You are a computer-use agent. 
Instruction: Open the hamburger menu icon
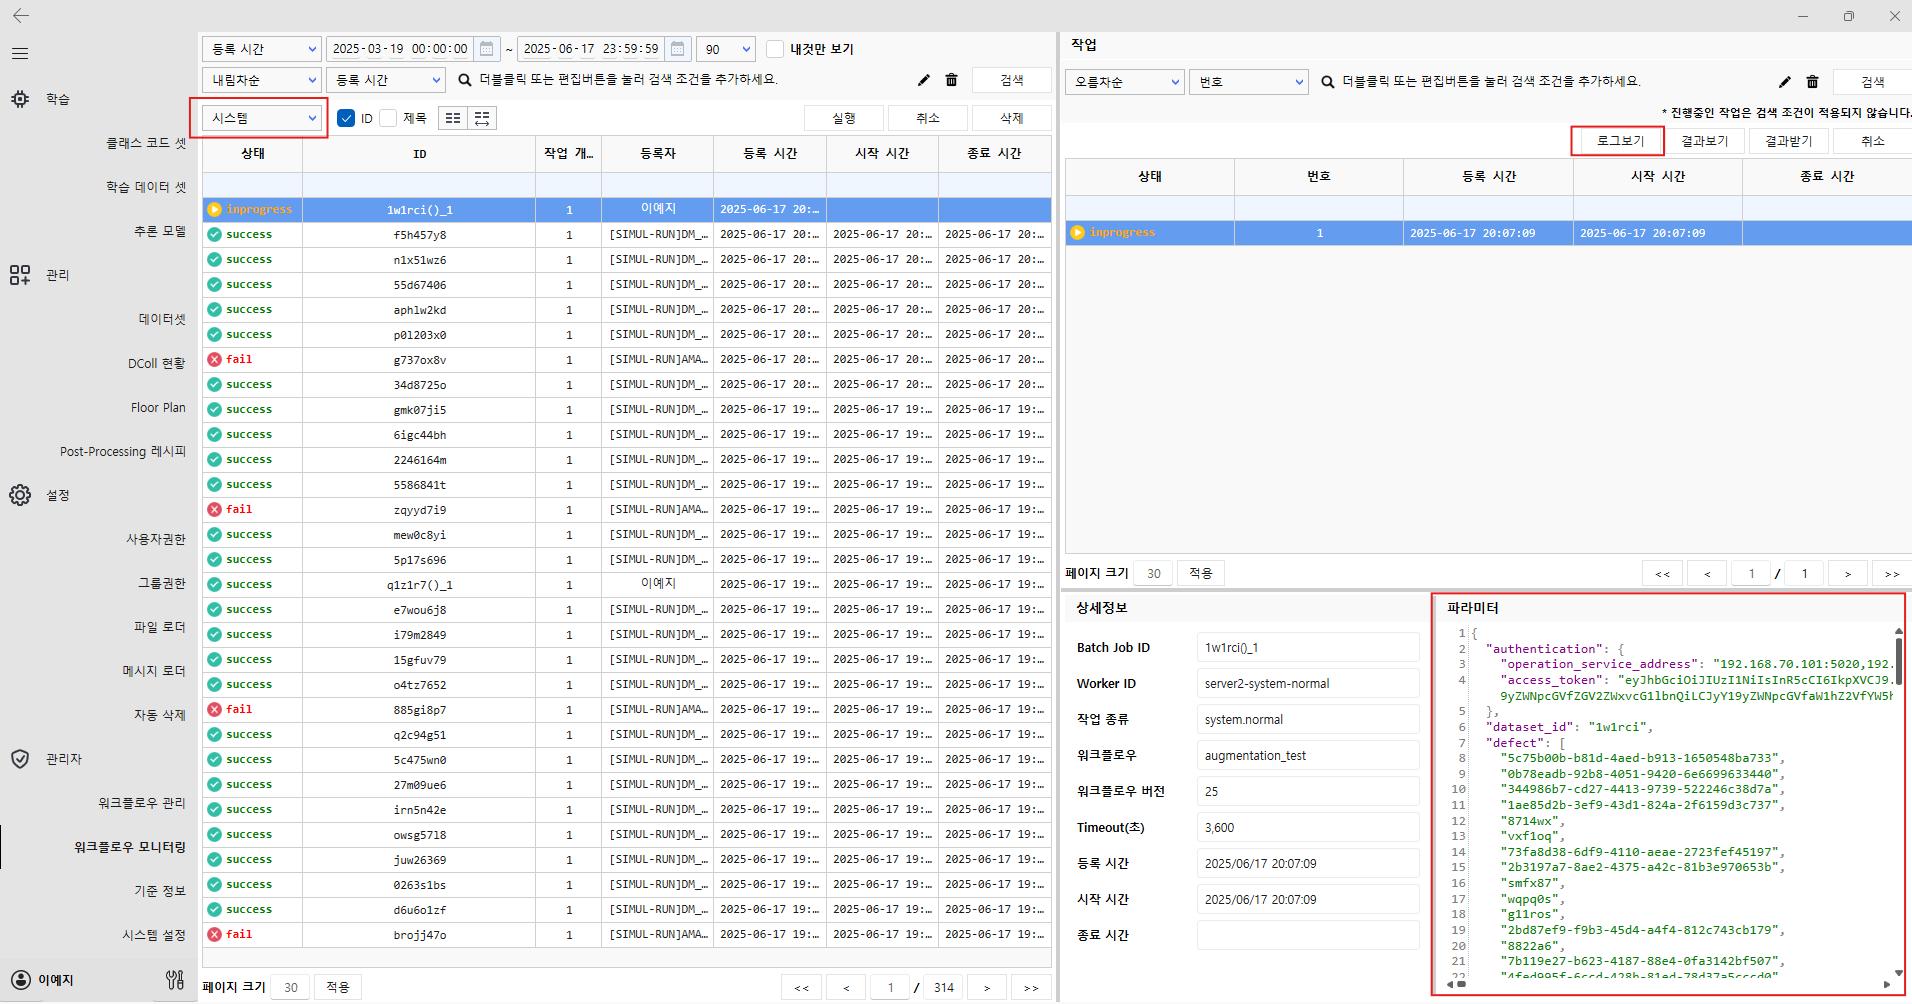pos(20,54)
